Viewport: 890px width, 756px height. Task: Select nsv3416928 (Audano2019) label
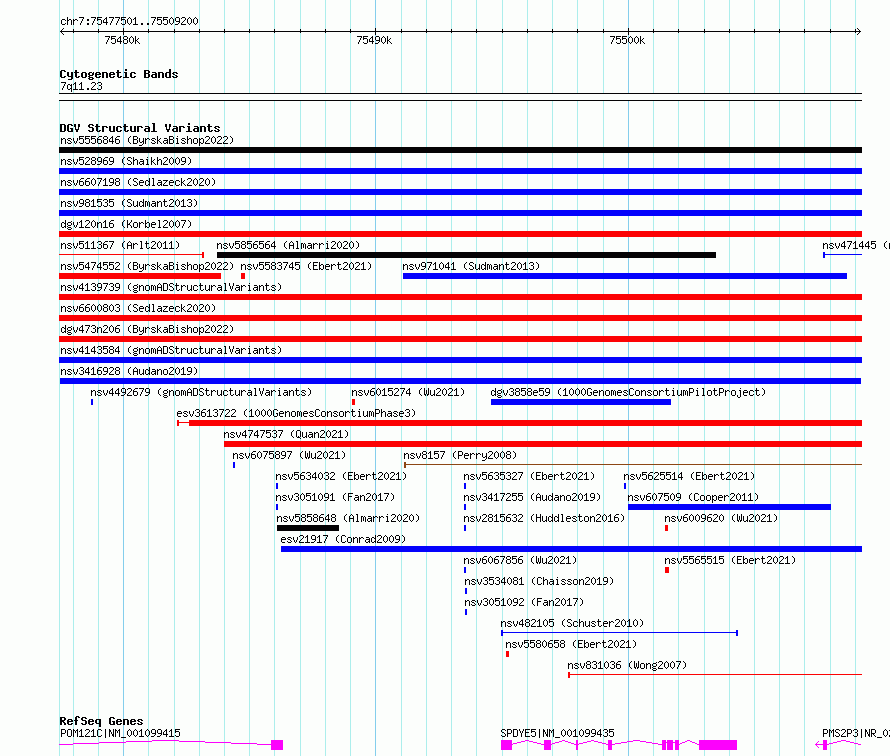click(129, 371)
